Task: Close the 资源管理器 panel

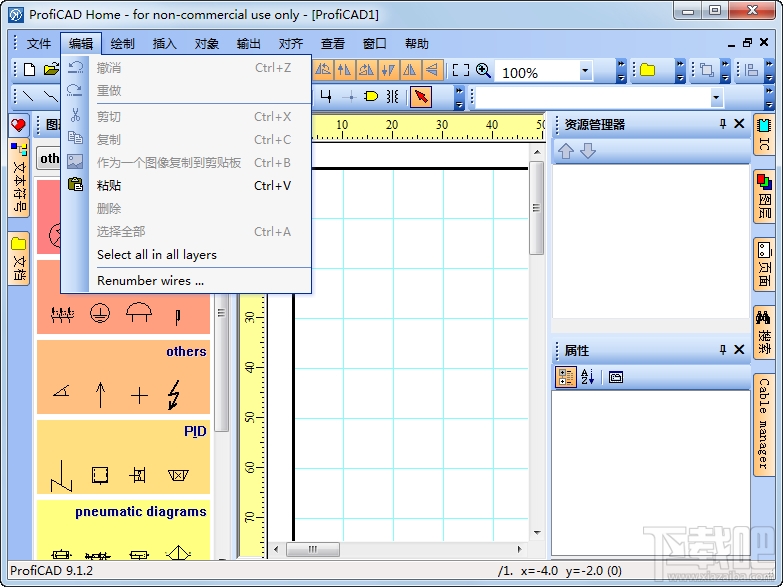Action: tap(740, 124)
